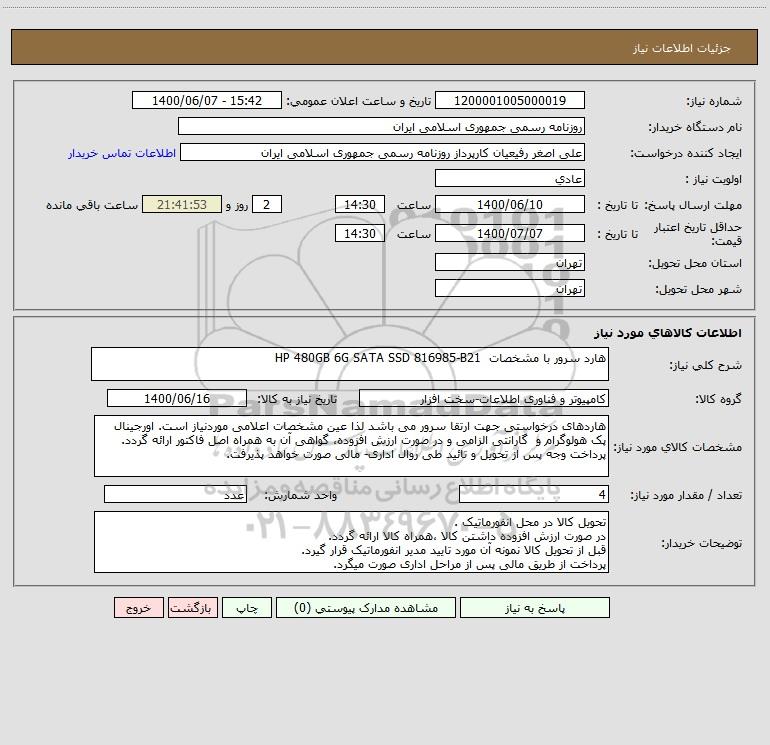Click the price validity time 14:30 field
770x745 pixels.
[x=359, y=233]
